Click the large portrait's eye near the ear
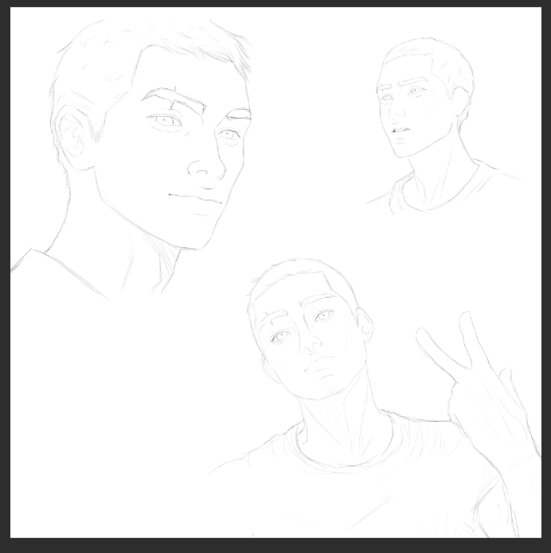The width and height of the screenshot is (551, 553). 164,121
